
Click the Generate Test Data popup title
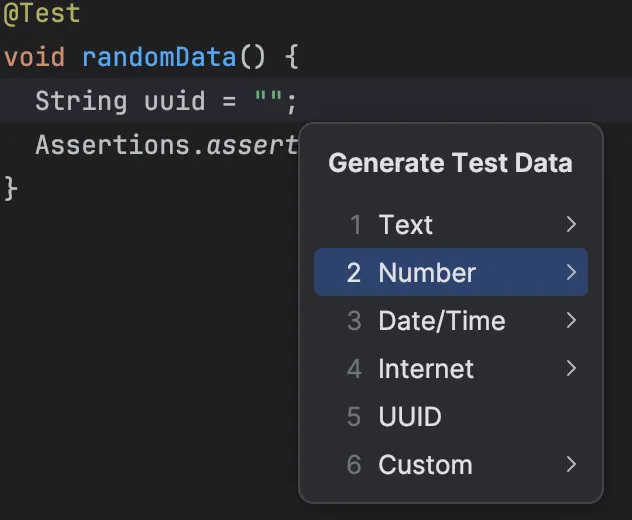(450, 163)
